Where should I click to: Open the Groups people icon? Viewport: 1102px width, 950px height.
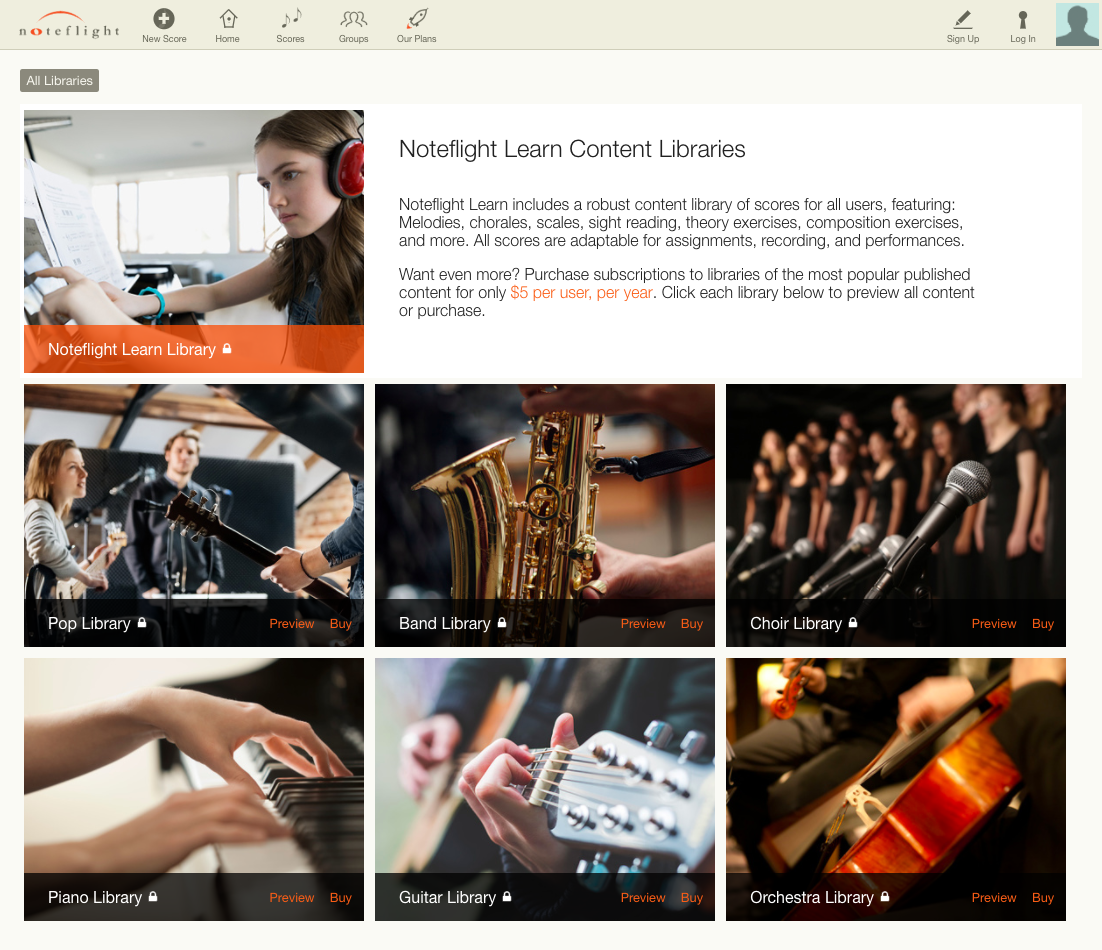(353, 19)
